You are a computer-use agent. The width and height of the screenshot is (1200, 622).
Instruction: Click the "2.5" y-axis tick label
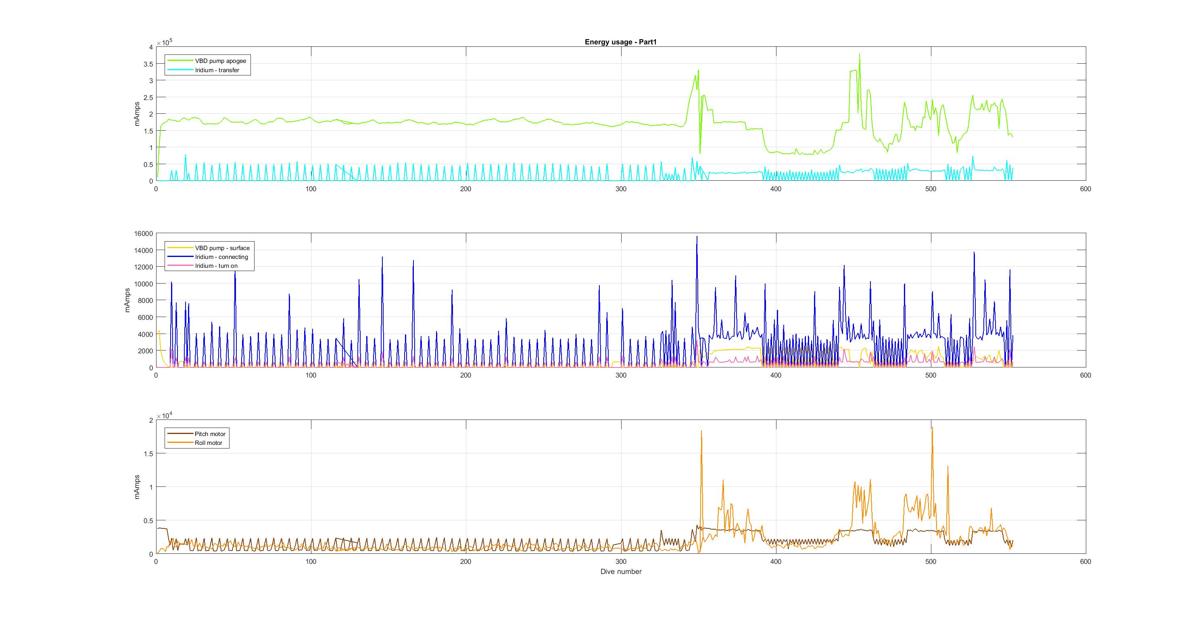click(x=147, y=97)
